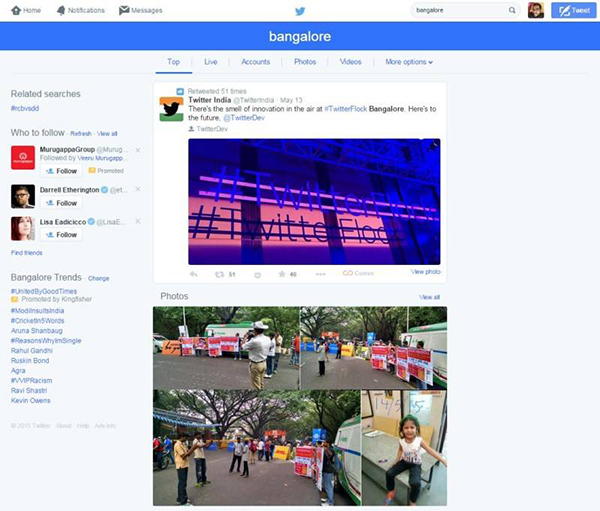View all photos in the Photos section
This screenshot has height=511, width=600.
[429, 297]
